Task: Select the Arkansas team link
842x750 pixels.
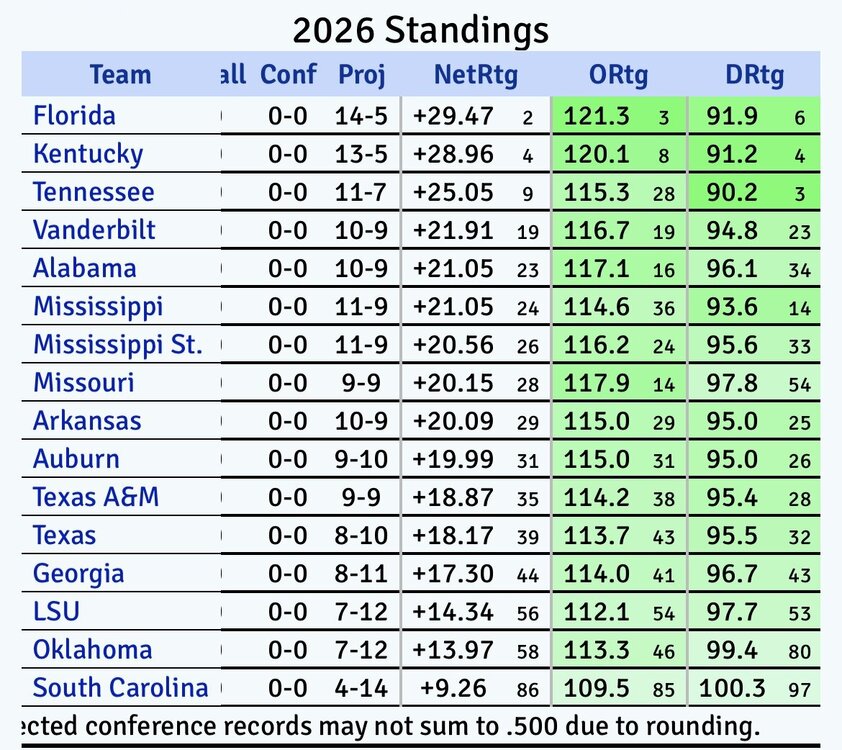Action: (x=87, y=421)
